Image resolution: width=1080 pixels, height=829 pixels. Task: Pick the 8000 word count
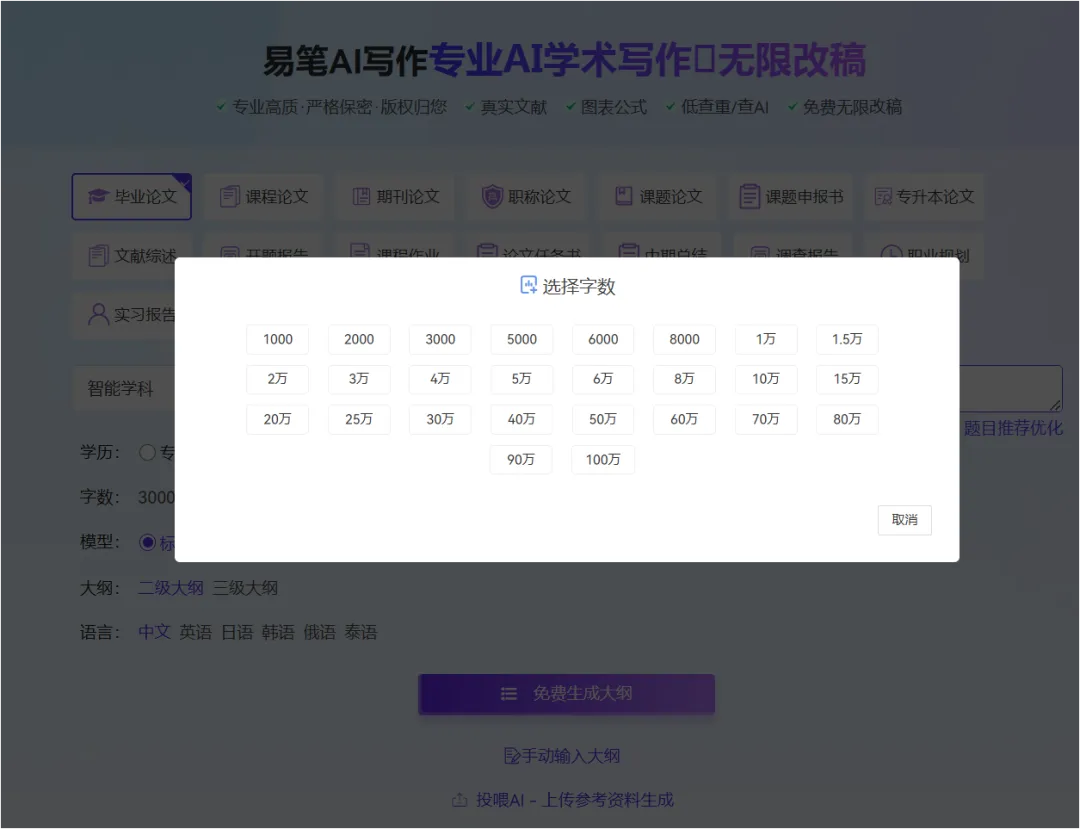pos(684,339)
